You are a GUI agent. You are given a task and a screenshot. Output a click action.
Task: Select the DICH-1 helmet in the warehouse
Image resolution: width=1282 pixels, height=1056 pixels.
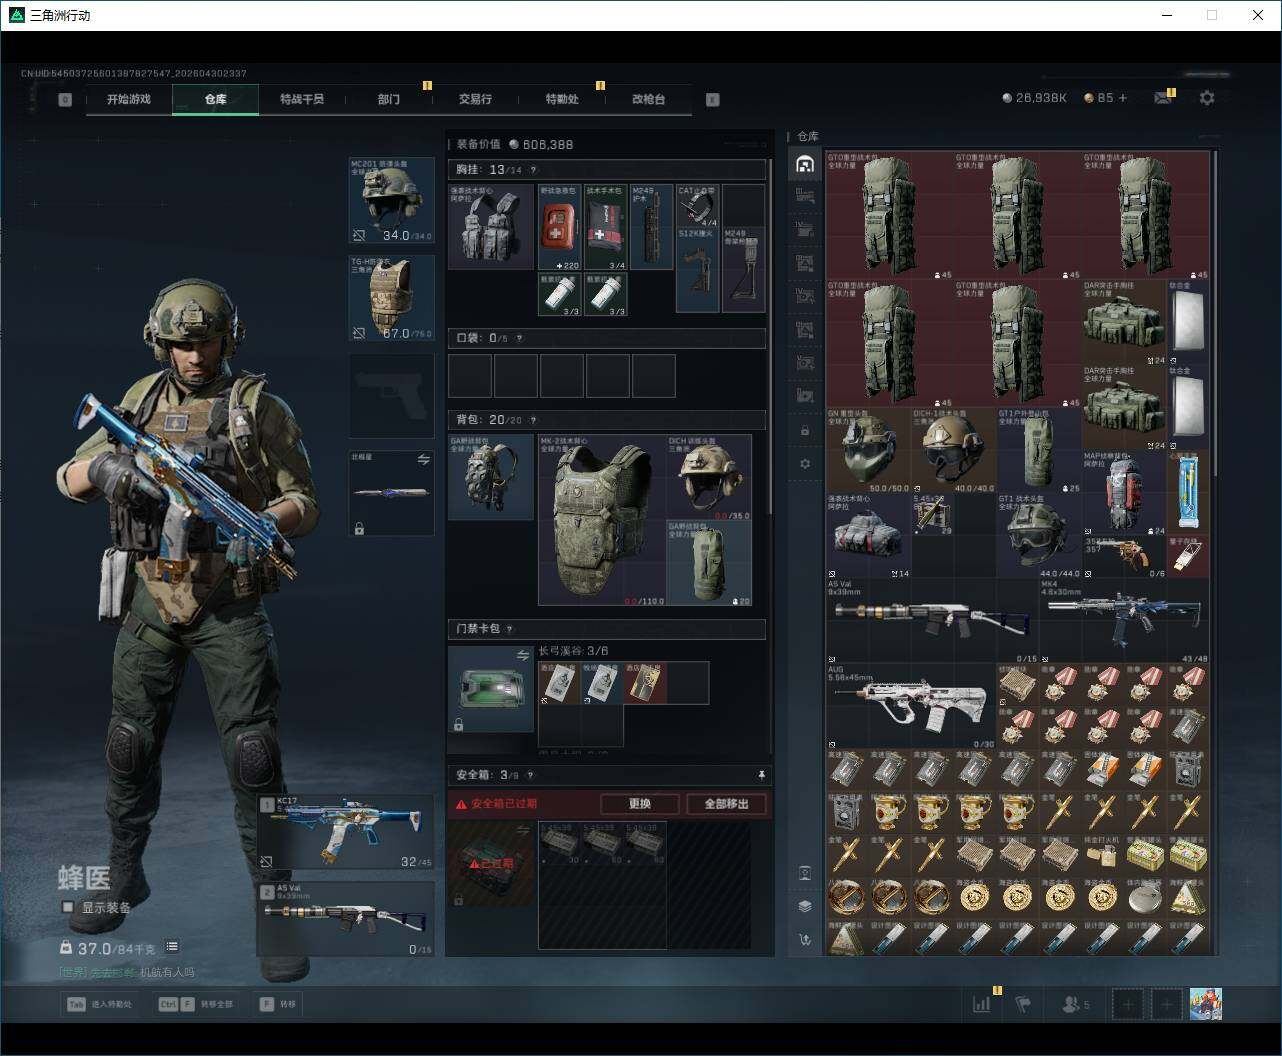pos(954,451)
